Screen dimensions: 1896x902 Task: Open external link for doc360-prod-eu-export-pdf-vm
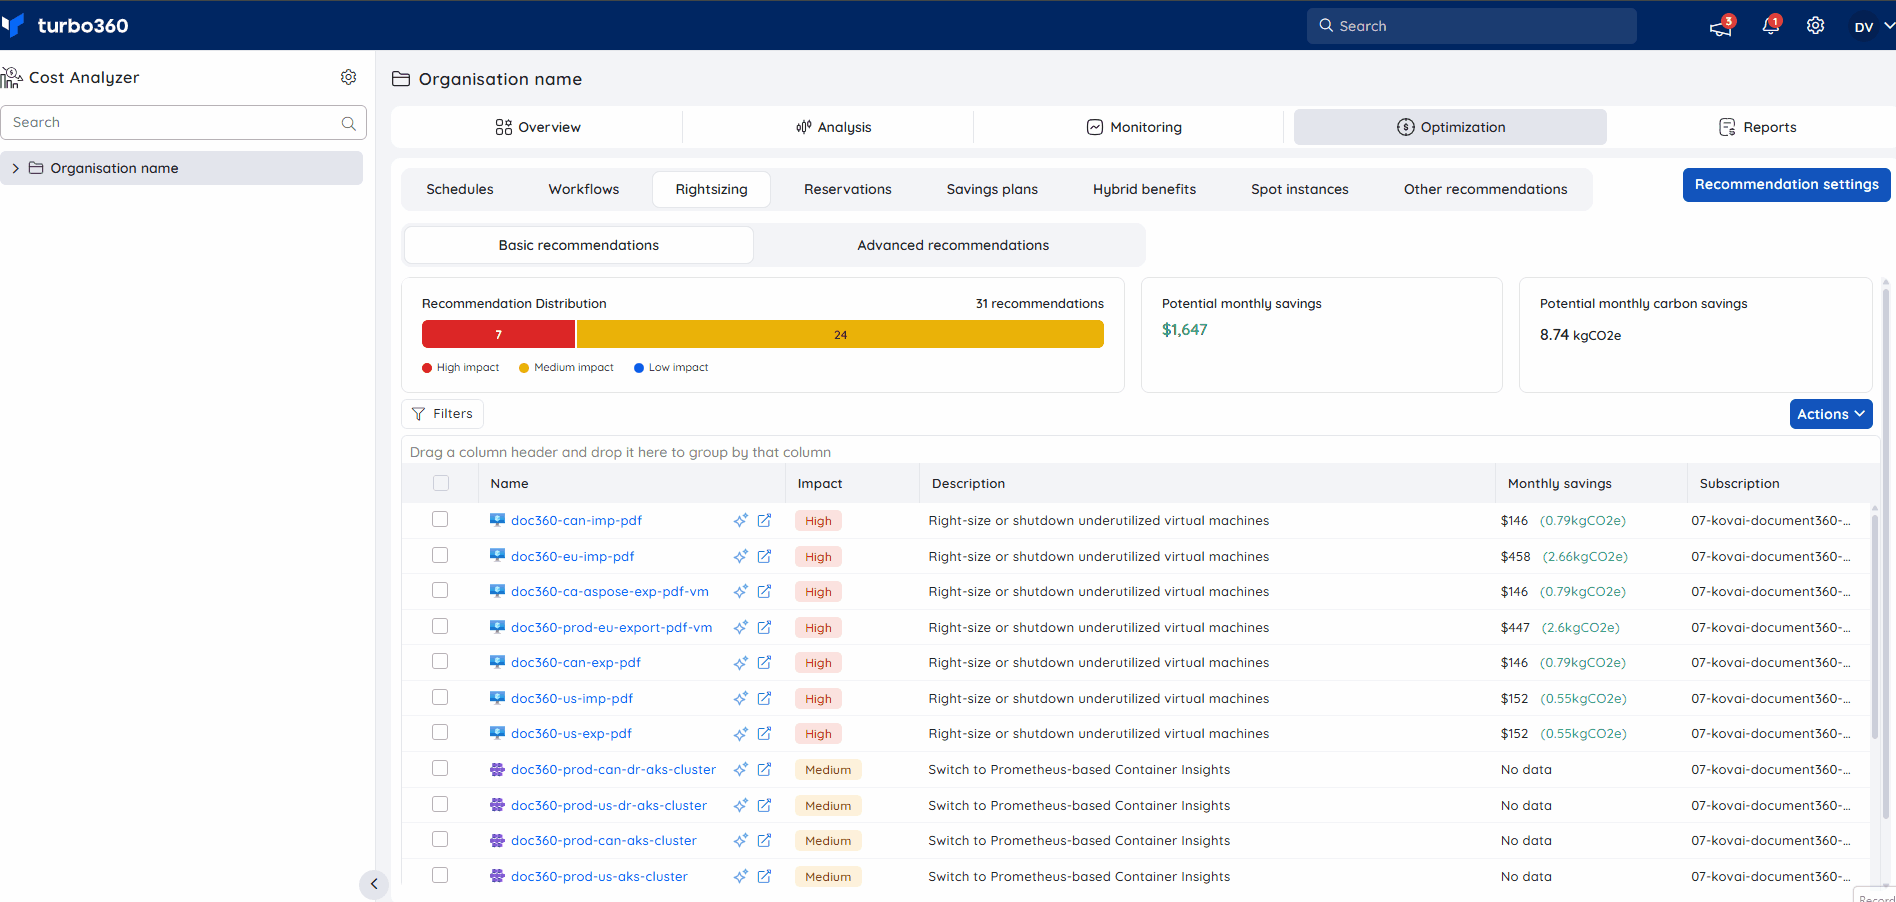click(x=764, y=628)
